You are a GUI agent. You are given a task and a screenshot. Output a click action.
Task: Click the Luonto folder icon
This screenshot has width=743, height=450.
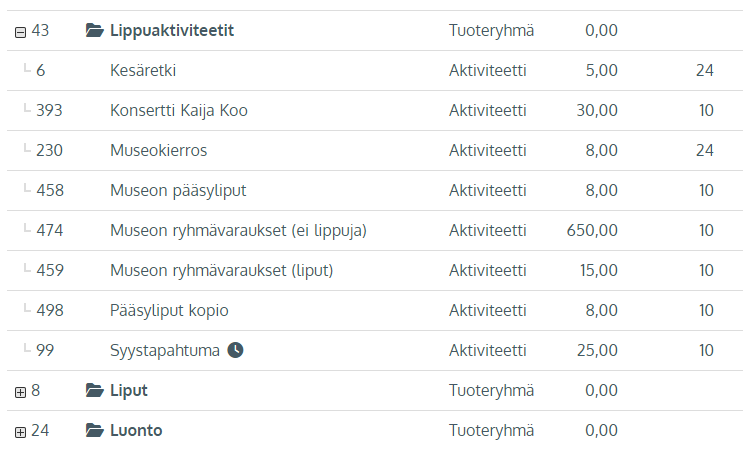coord(95,430)
